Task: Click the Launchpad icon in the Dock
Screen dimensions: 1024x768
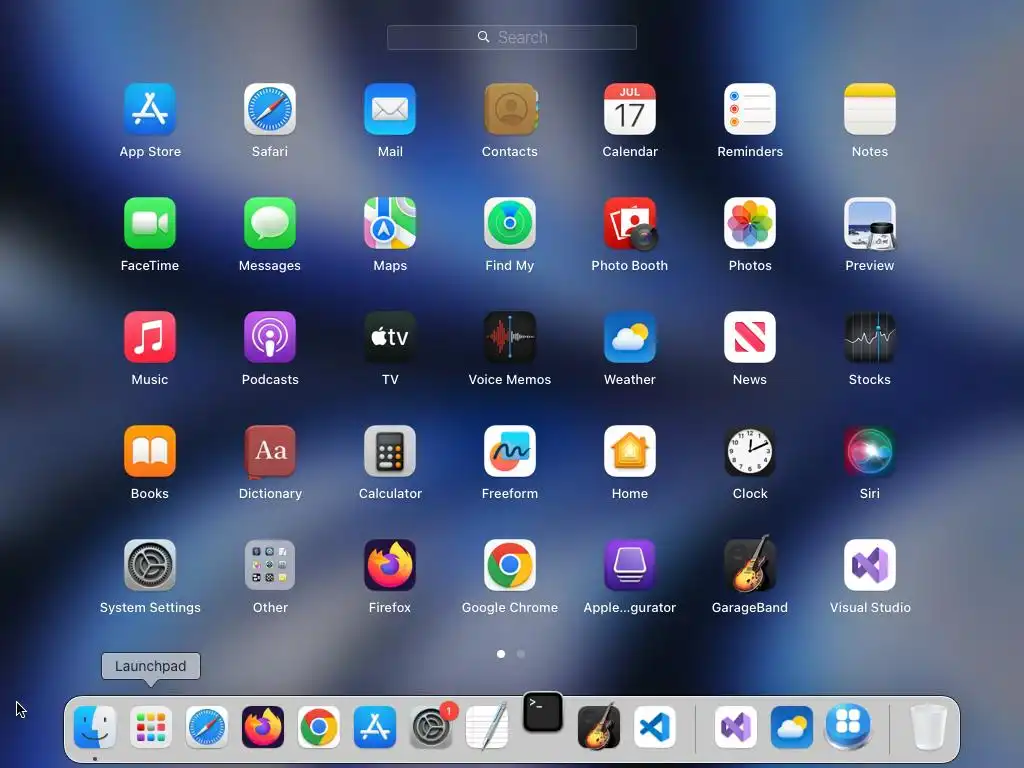Action: [151, 727]
